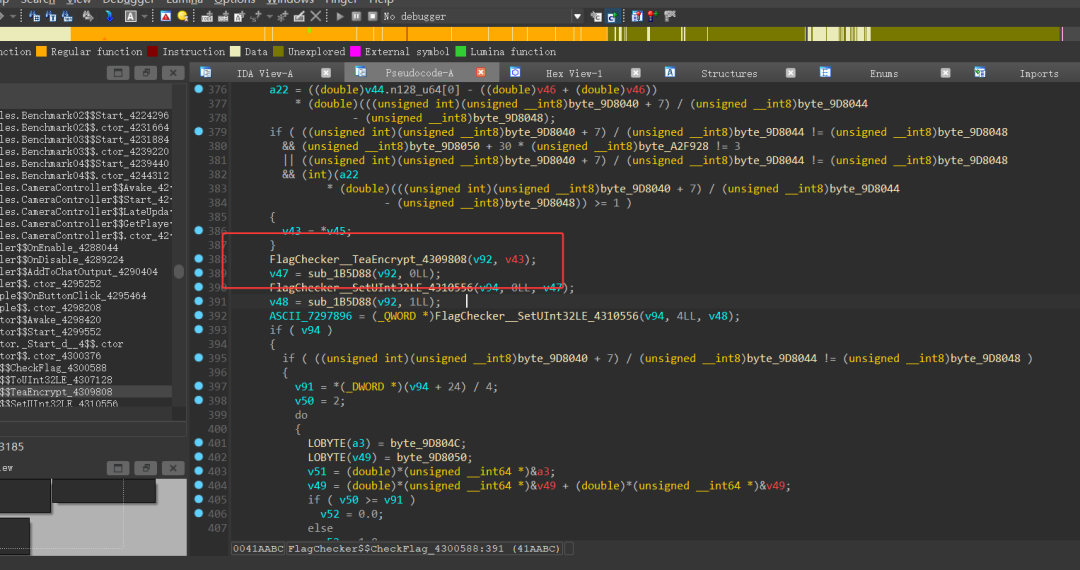Pause the debugger process
Image resolution: width=1080 pixels, height=570 pixels.
click(x=356, y=16)
